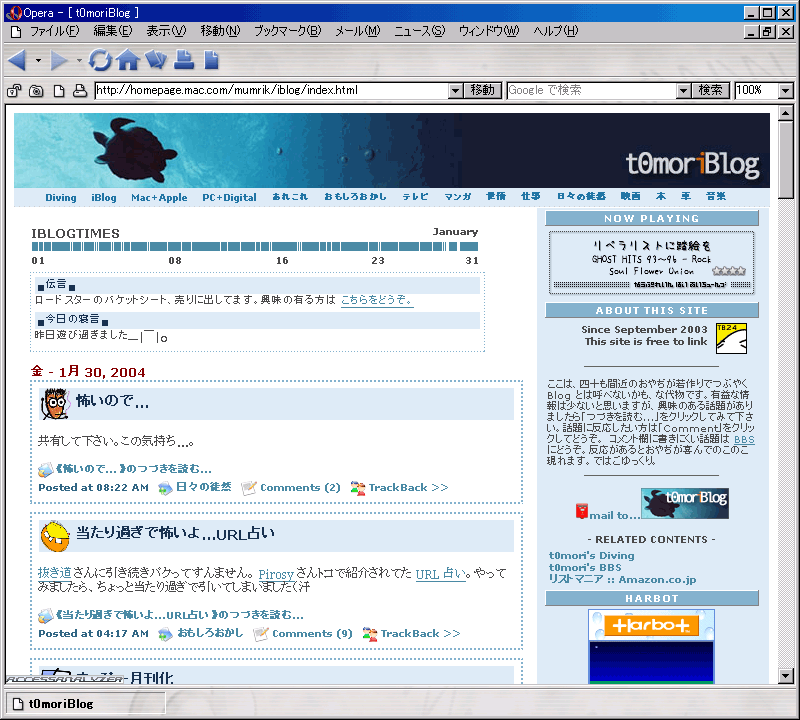Follow the こちらをどうぞ link
This screenshot has width=800, height=720.
tap(377, 300)
